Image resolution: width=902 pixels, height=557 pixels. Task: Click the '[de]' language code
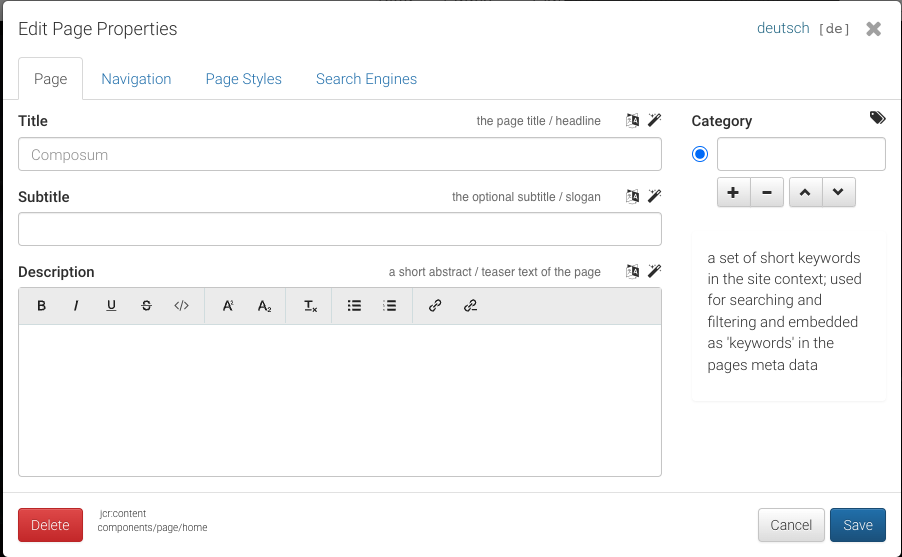834,29
